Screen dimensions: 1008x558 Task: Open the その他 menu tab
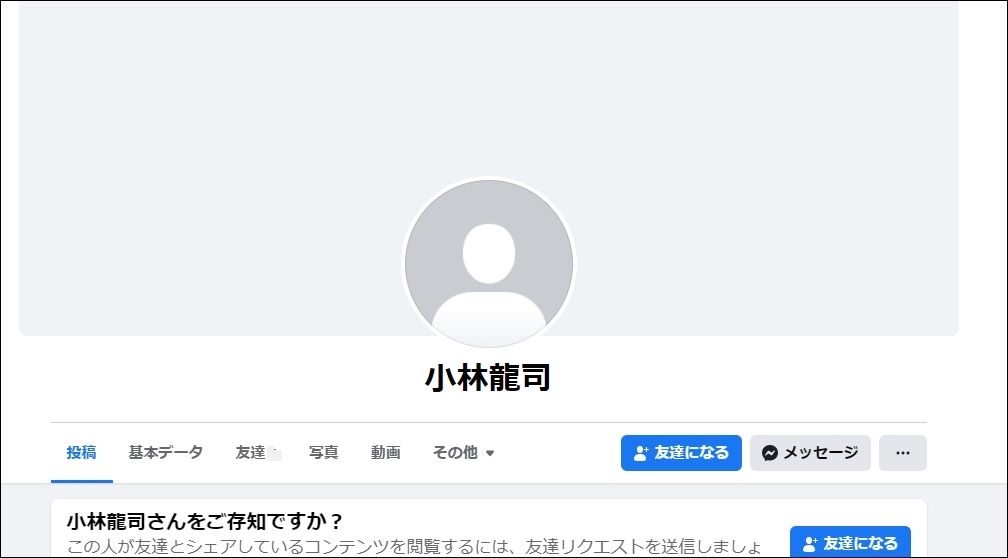[x=463, y=453]
